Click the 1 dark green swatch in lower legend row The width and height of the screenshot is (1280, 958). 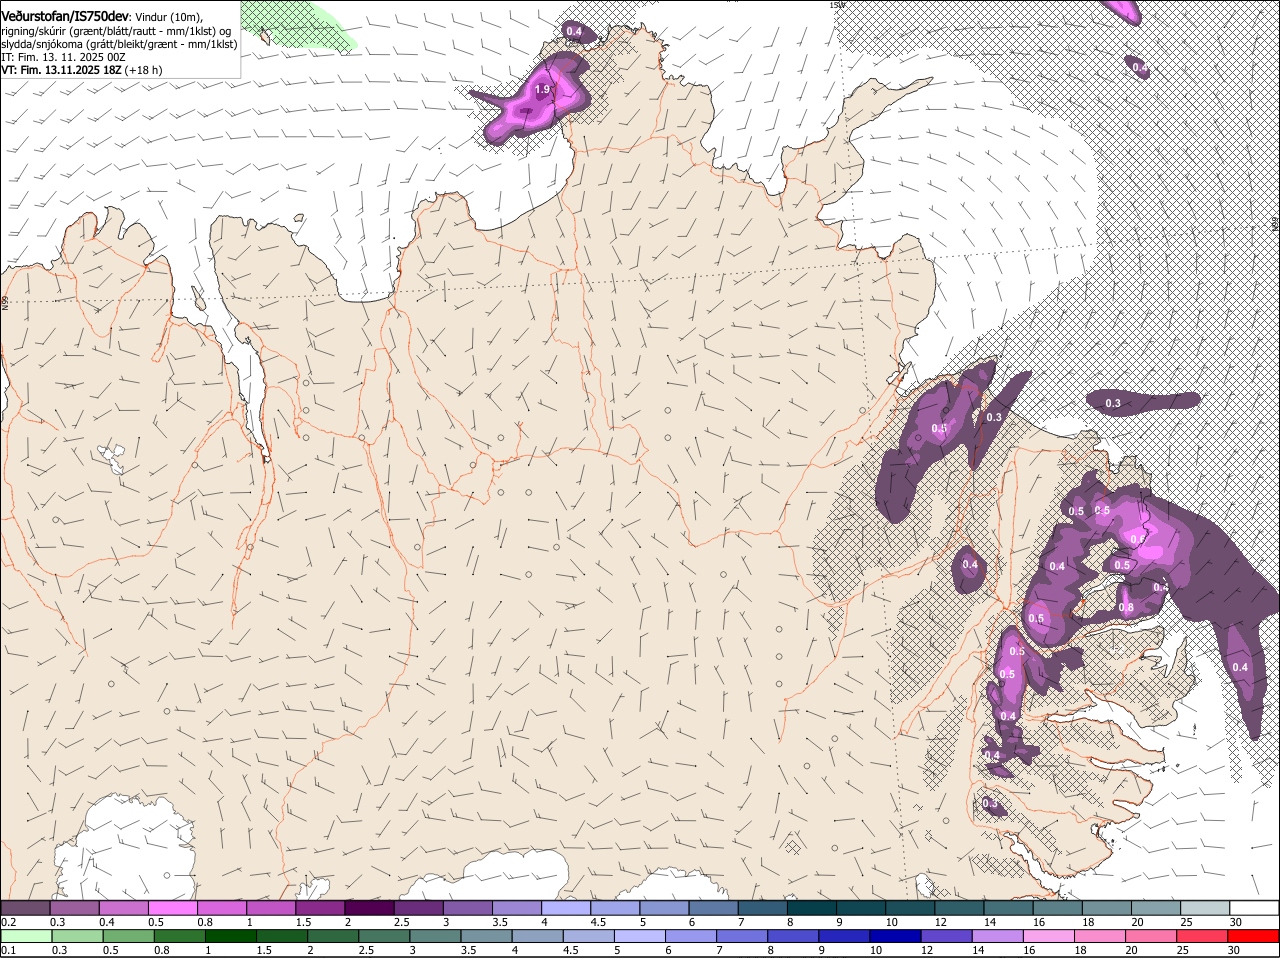coord(231,936)
